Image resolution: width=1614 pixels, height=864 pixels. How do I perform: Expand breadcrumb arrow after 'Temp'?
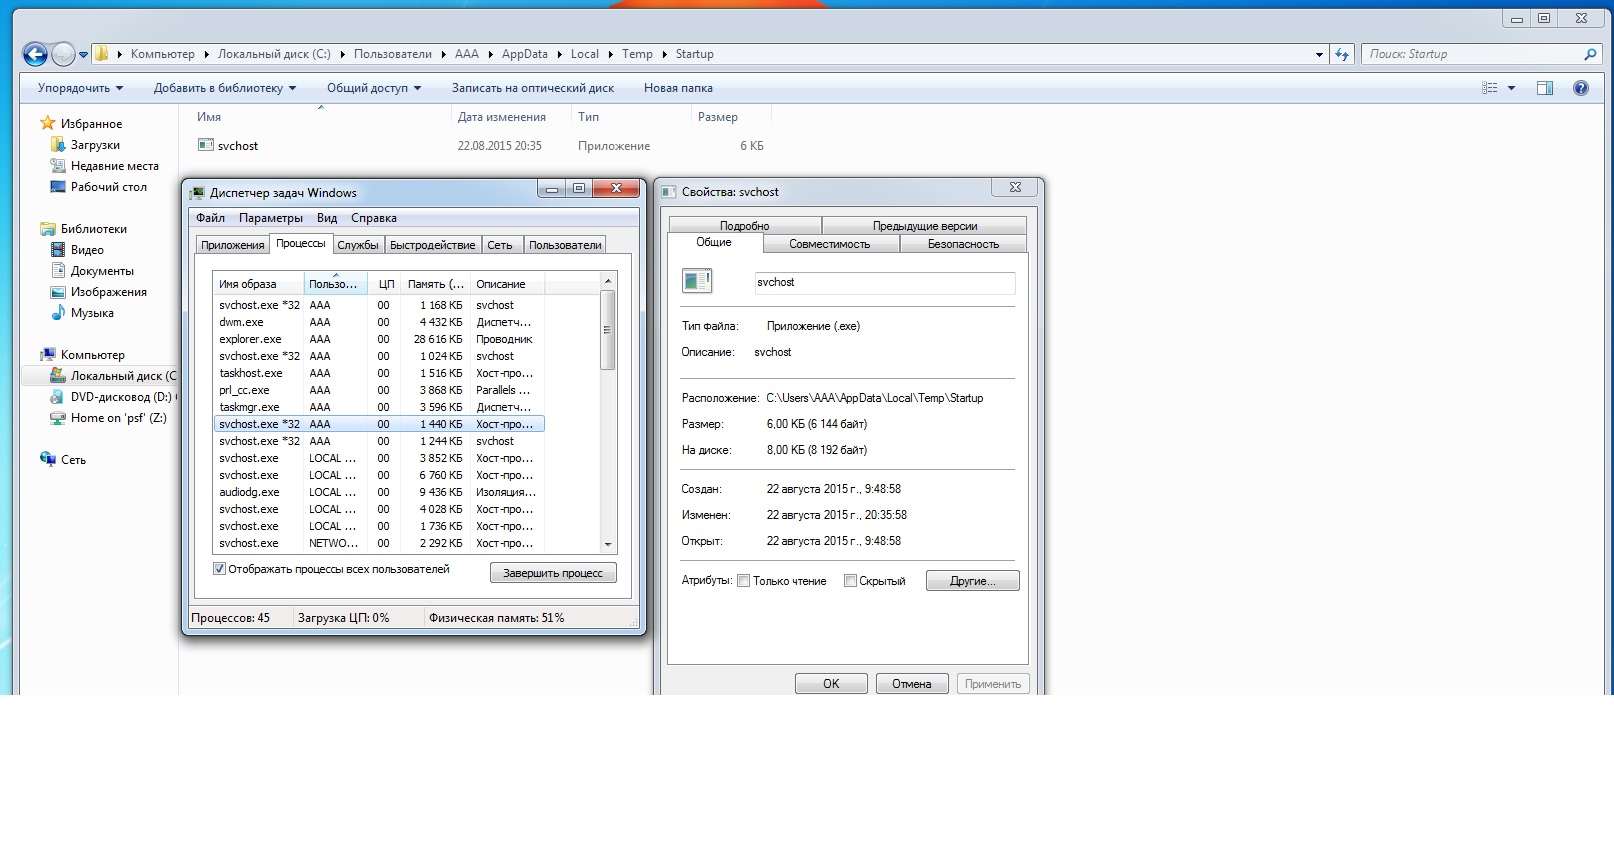pyautogui.click(x=665, y=54)
